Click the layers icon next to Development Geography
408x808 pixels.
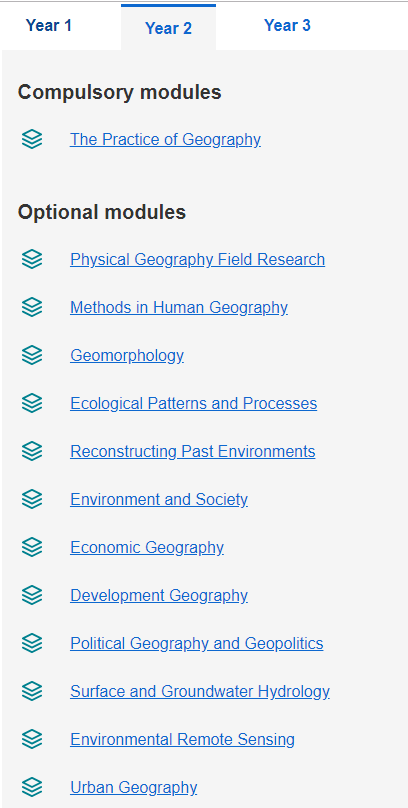(32, 595)
